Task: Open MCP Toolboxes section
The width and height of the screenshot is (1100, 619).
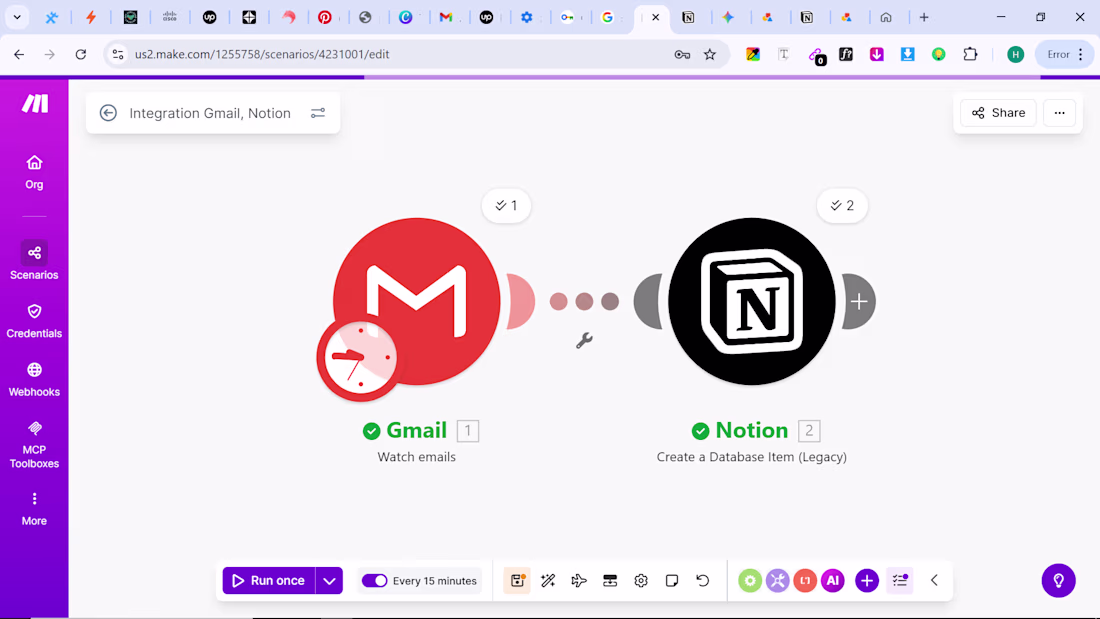Action: click(34, 445)
